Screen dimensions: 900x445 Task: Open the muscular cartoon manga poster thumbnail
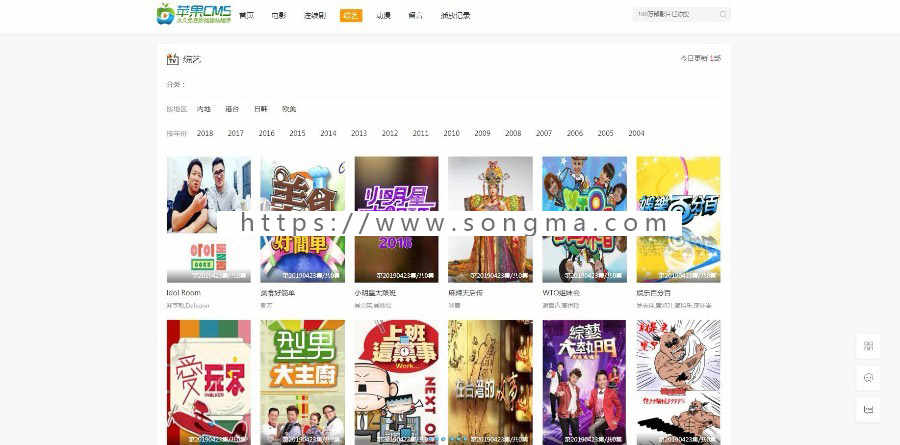tap(678, 382)
